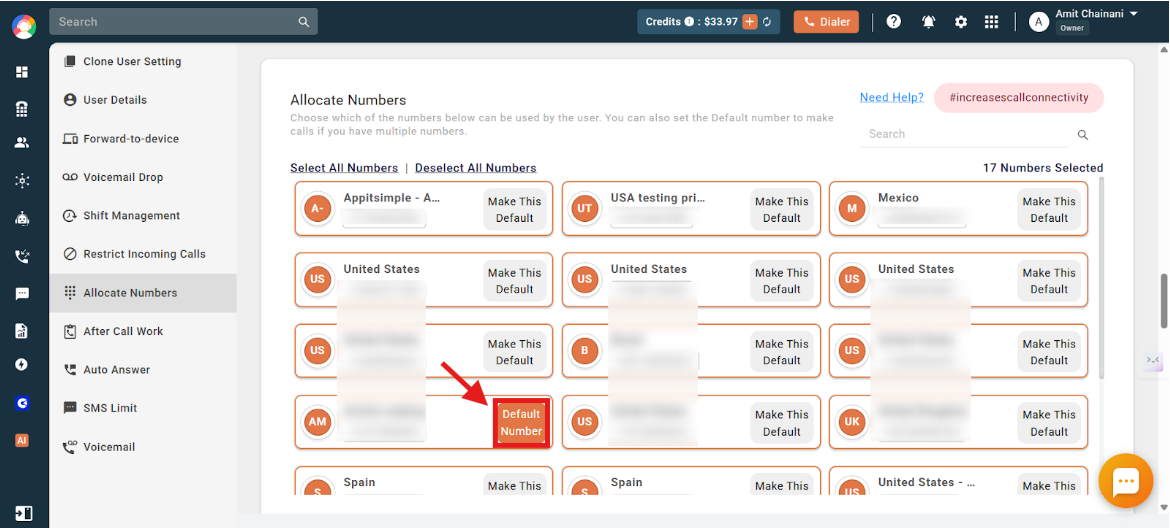Click the magnifier in top search bar
The width and height of the screenshot is (1170, 528).
[304, 22]
